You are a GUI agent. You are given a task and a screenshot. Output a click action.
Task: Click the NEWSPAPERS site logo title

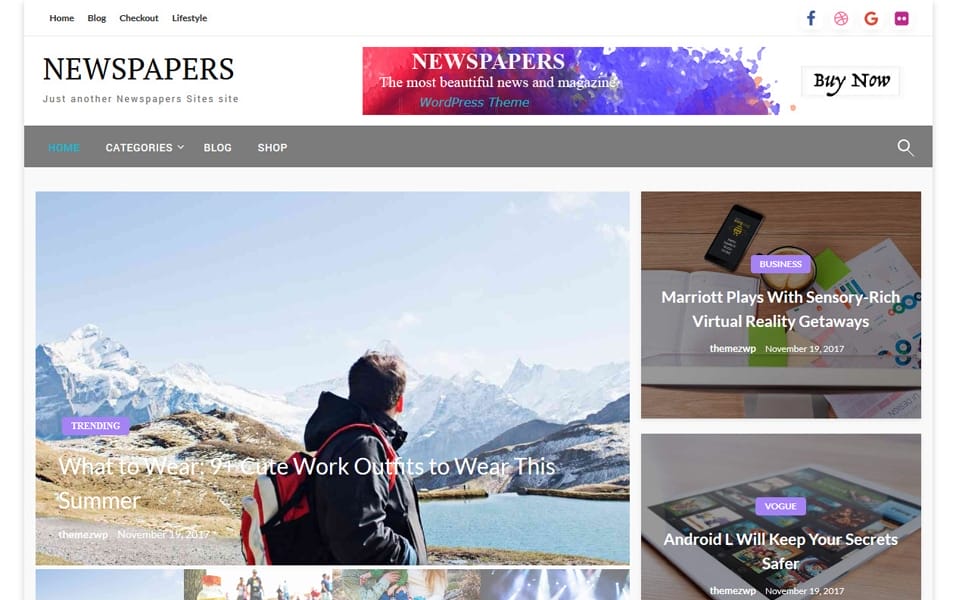(139, 69)
